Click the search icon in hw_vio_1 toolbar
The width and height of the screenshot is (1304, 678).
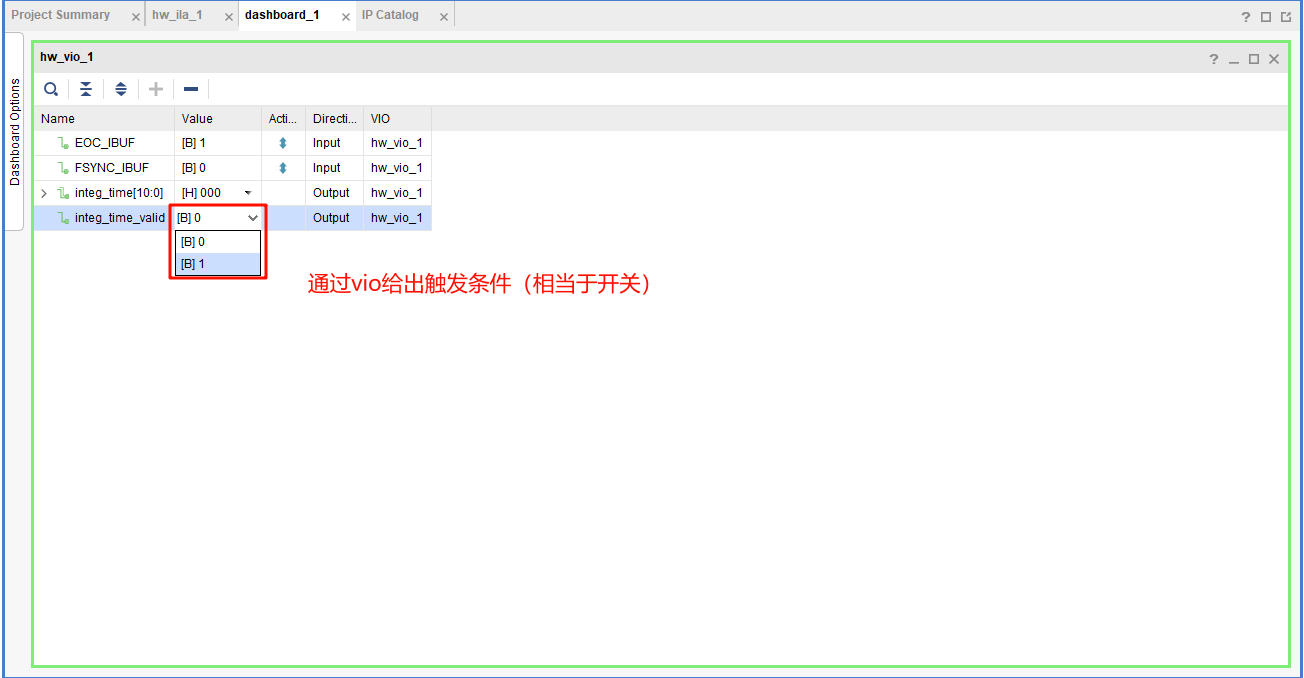[51, 89]
